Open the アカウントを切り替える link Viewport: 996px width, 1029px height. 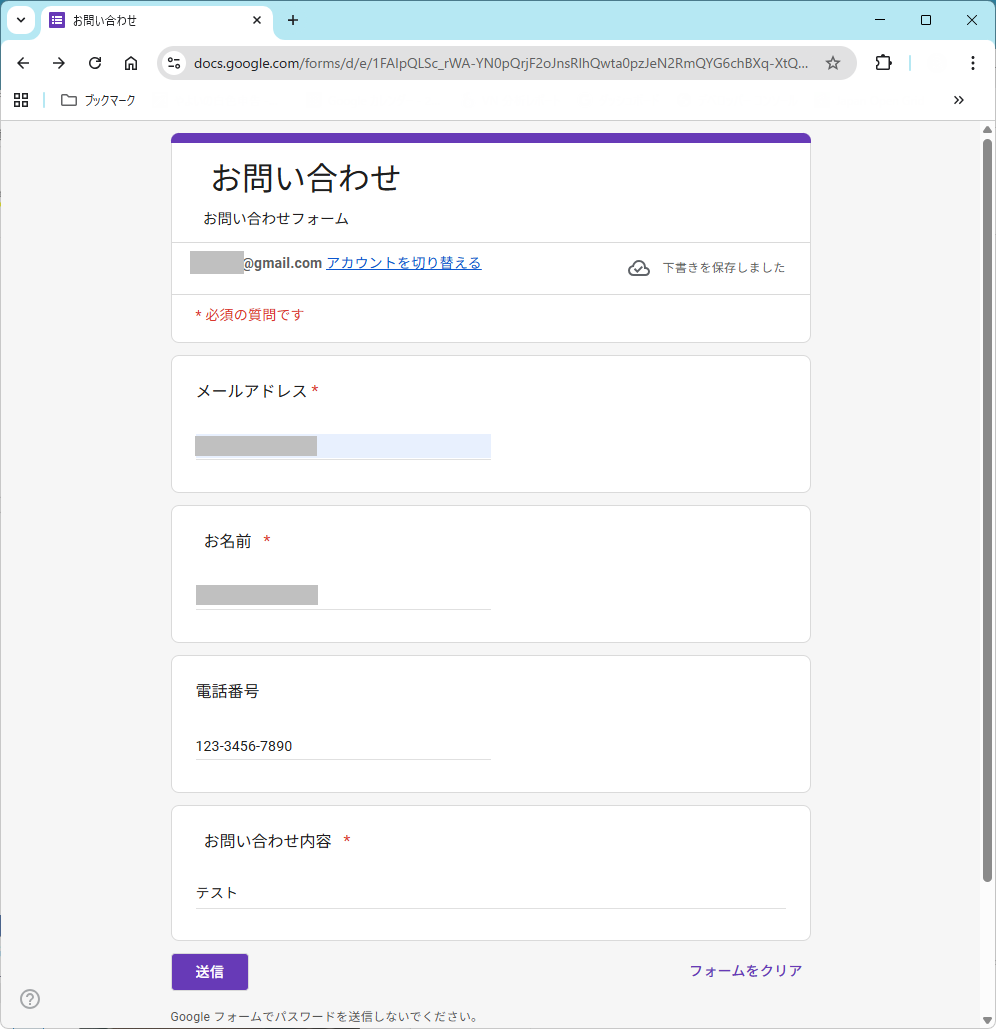(404, 262)
